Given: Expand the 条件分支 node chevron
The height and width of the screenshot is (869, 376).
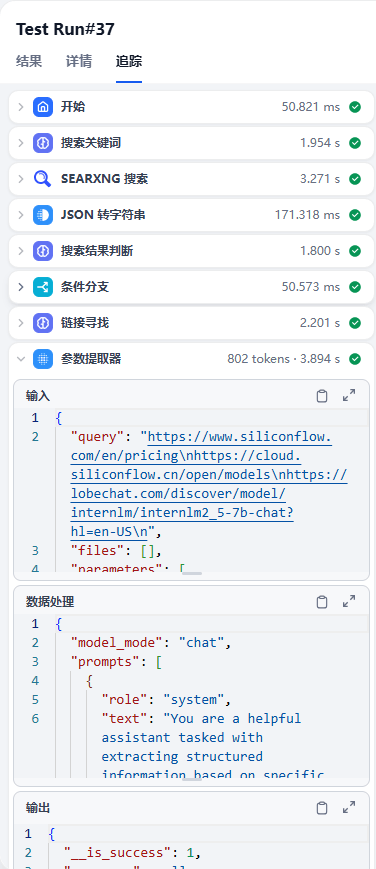Looking at the screenshot, I should pos(21,287).
